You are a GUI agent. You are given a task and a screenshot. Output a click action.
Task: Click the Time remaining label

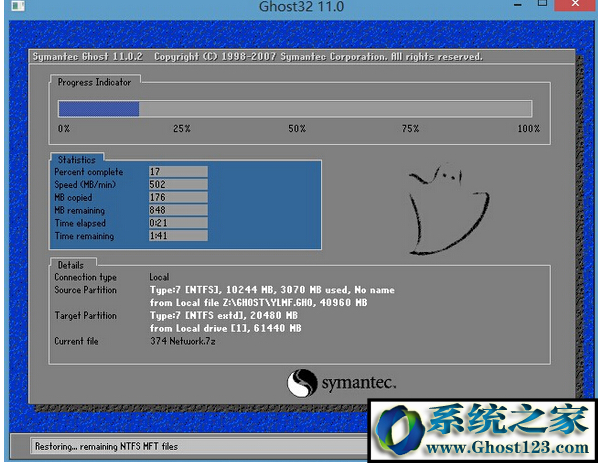point(84,236)
